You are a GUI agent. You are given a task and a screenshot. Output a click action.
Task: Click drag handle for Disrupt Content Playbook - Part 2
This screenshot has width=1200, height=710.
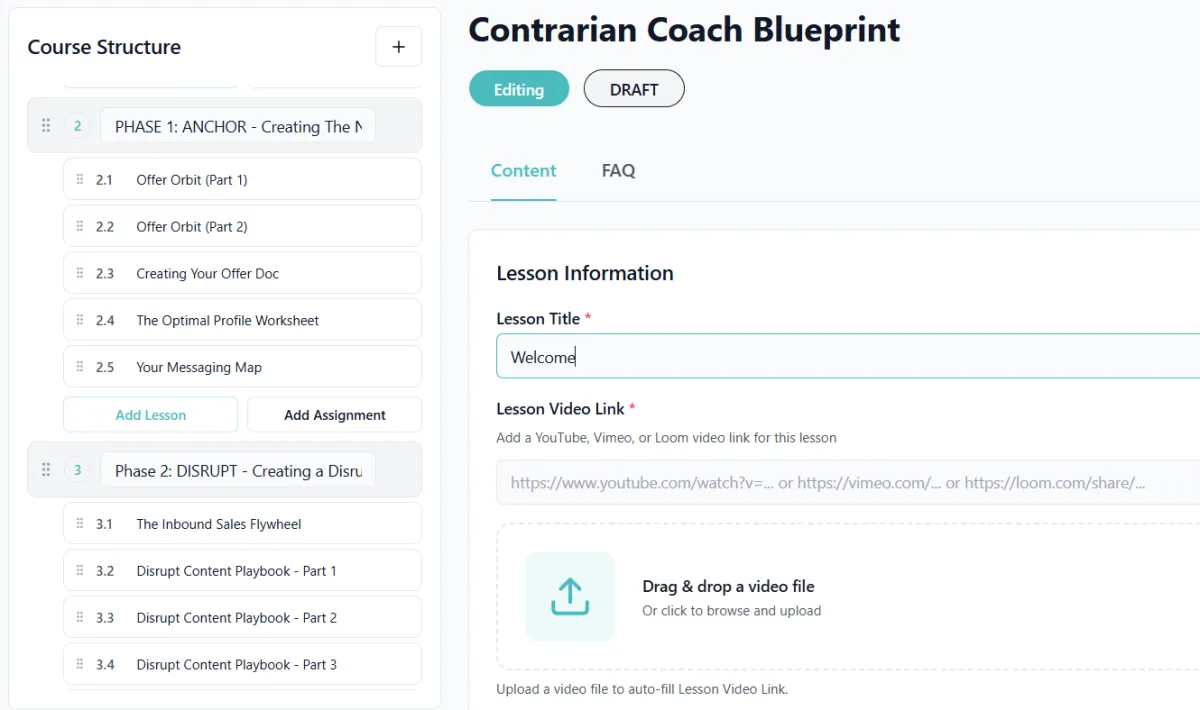pyautogui.click(x=80, y=618)
